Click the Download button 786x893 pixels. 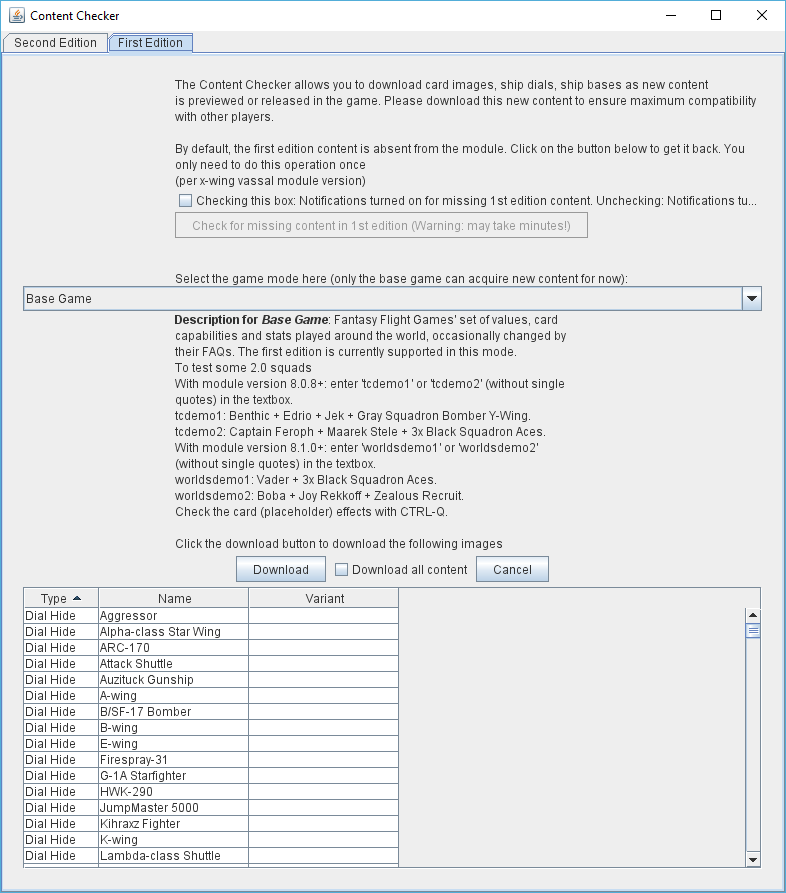tap(281, 570)
